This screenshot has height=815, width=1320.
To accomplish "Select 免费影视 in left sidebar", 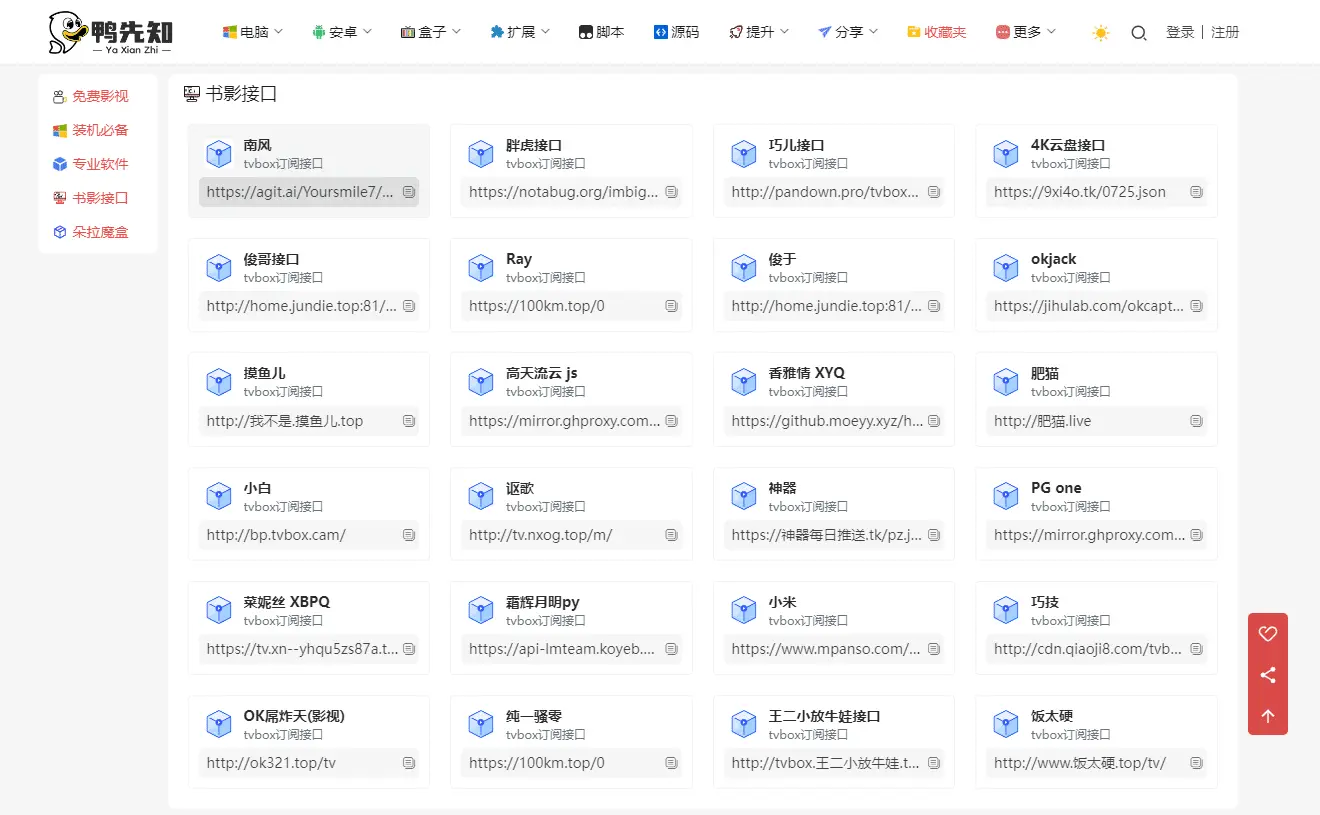I will [91, 96].
